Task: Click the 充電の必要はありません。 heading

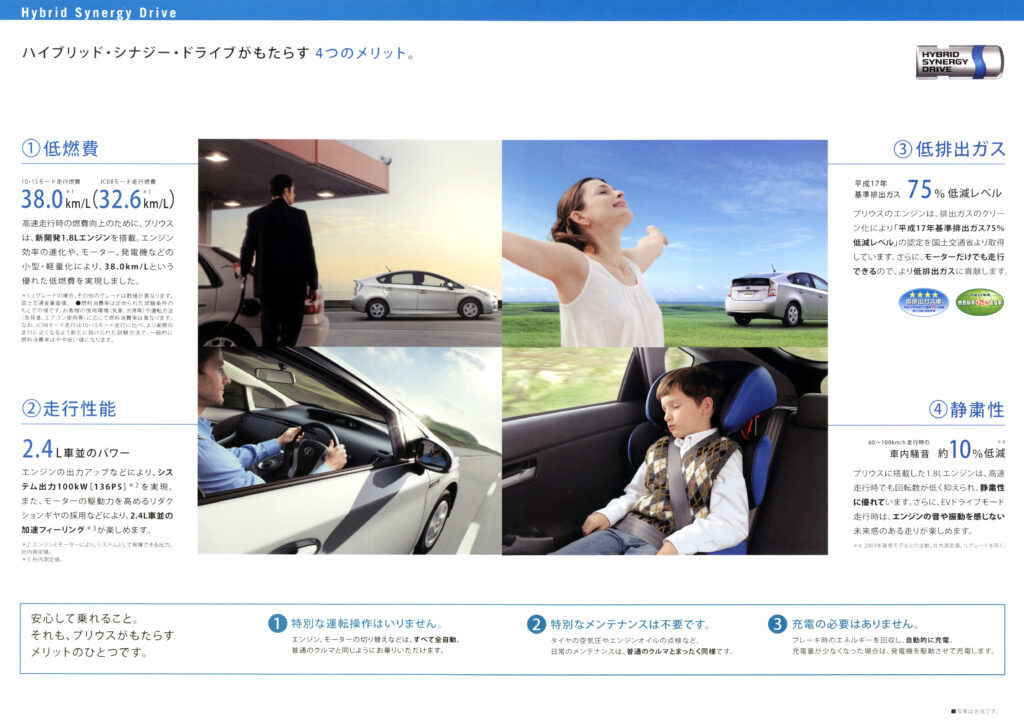Action: pos(856,624)
